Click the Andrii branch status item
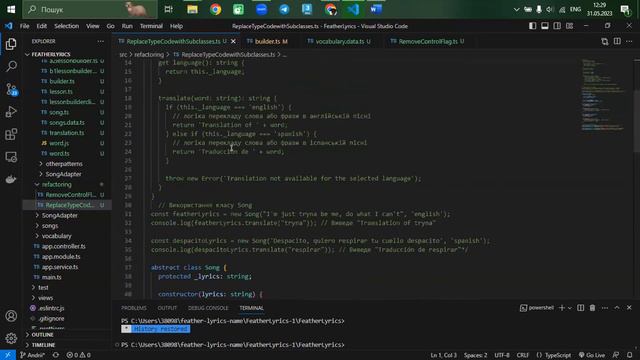 33,355
